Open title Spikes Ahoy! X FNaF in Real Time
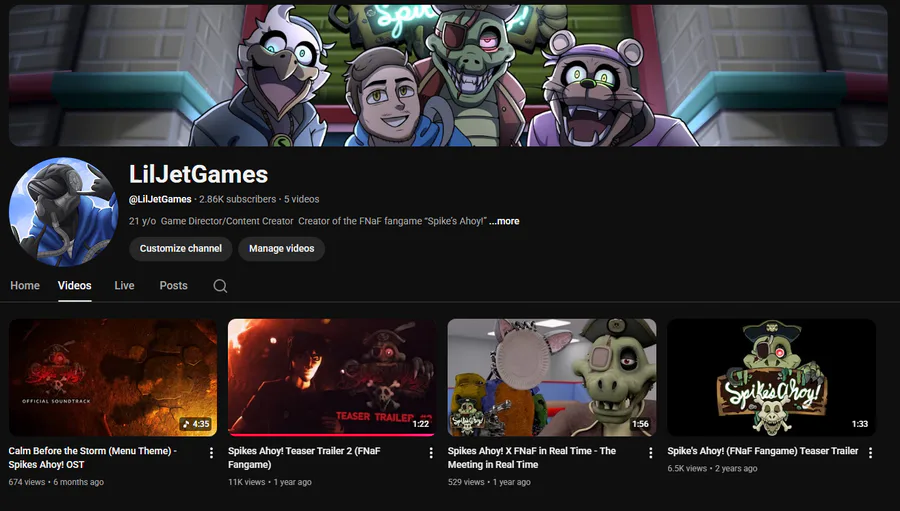The width and height of the screenshot is (900, 511). click(x=532, y=458)
